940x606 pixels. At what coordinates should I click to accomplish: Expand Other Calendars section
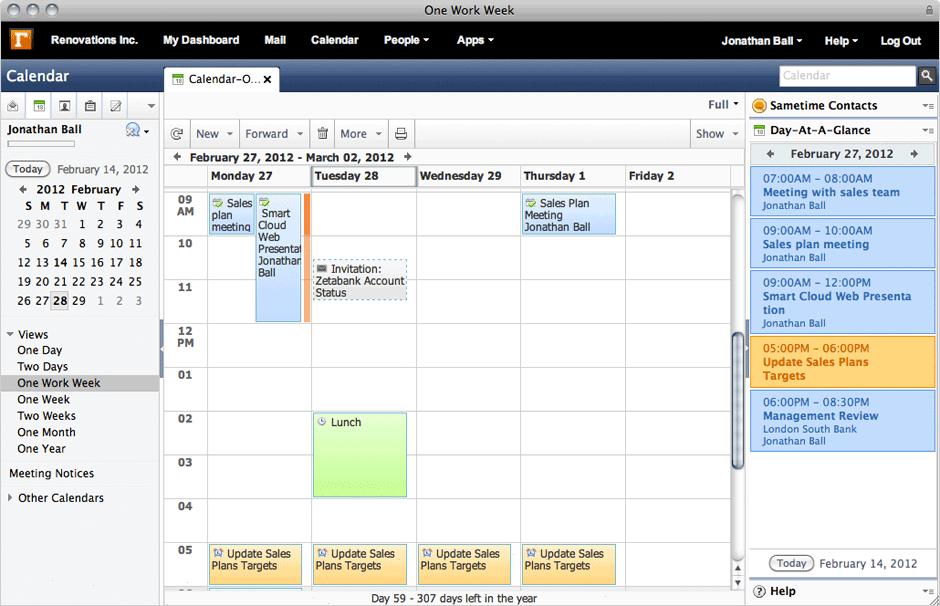point(10,498)
